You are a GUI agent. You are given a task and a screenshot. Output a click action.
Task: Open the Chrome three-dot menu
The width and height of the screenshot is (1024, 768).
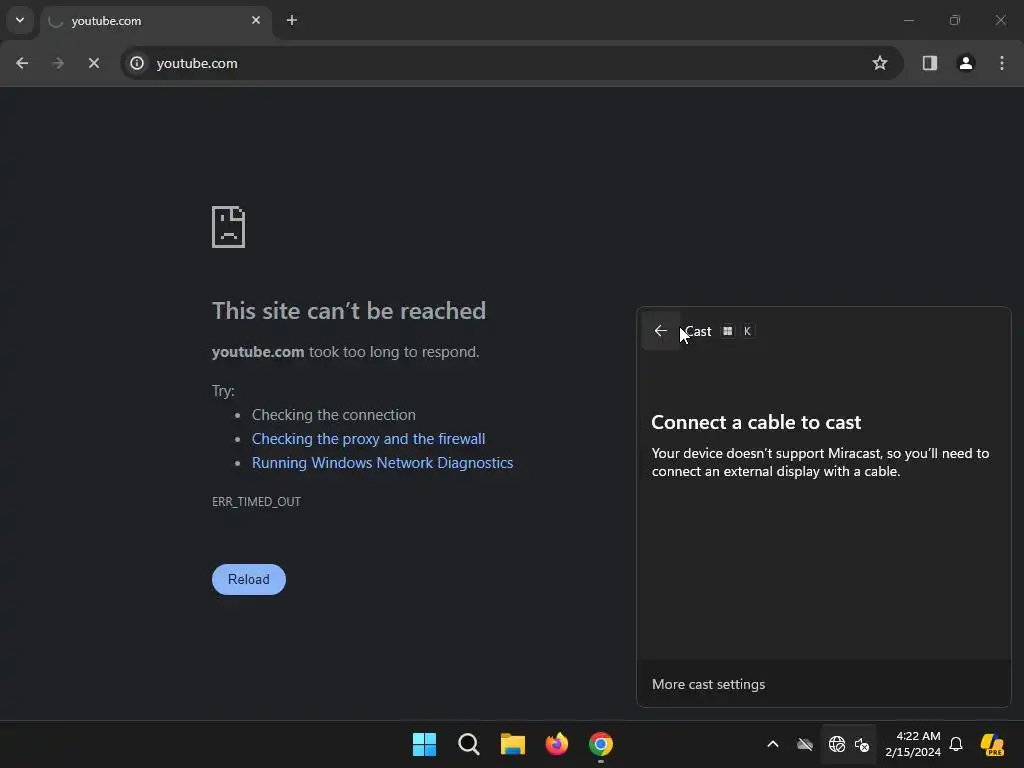[x=1002, y=63]
